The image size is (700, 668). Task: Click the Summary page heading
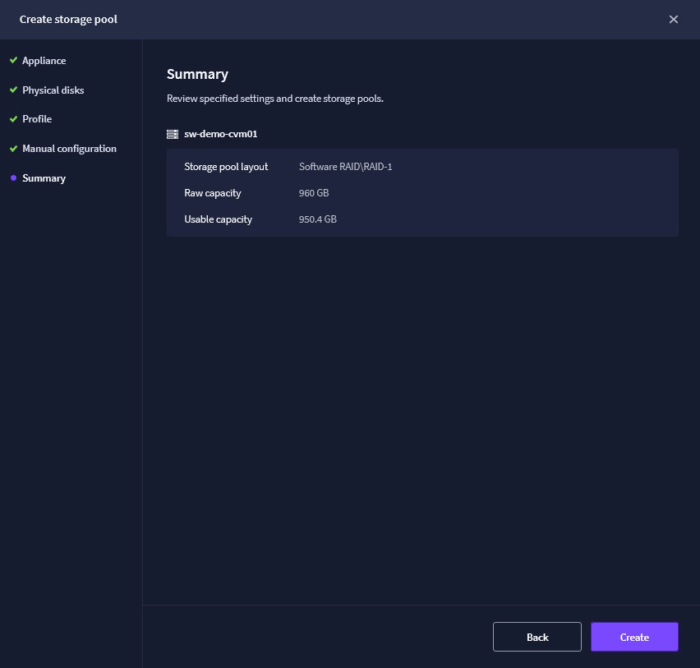point(197,74)
